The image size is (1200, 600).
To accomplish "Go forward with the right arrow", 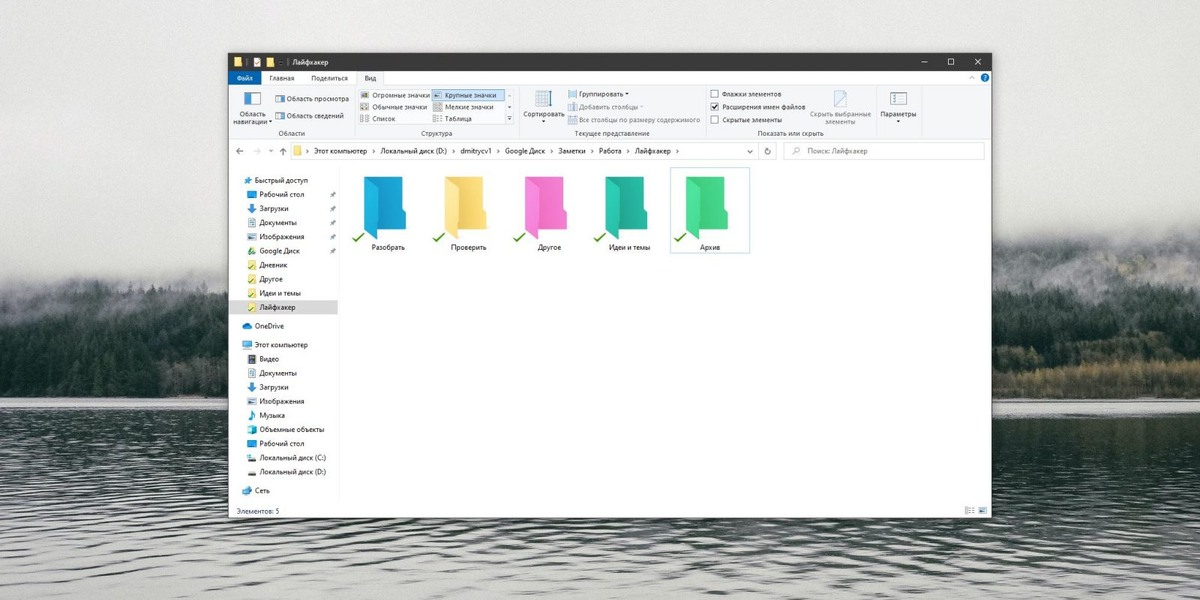I will [257, 151].
